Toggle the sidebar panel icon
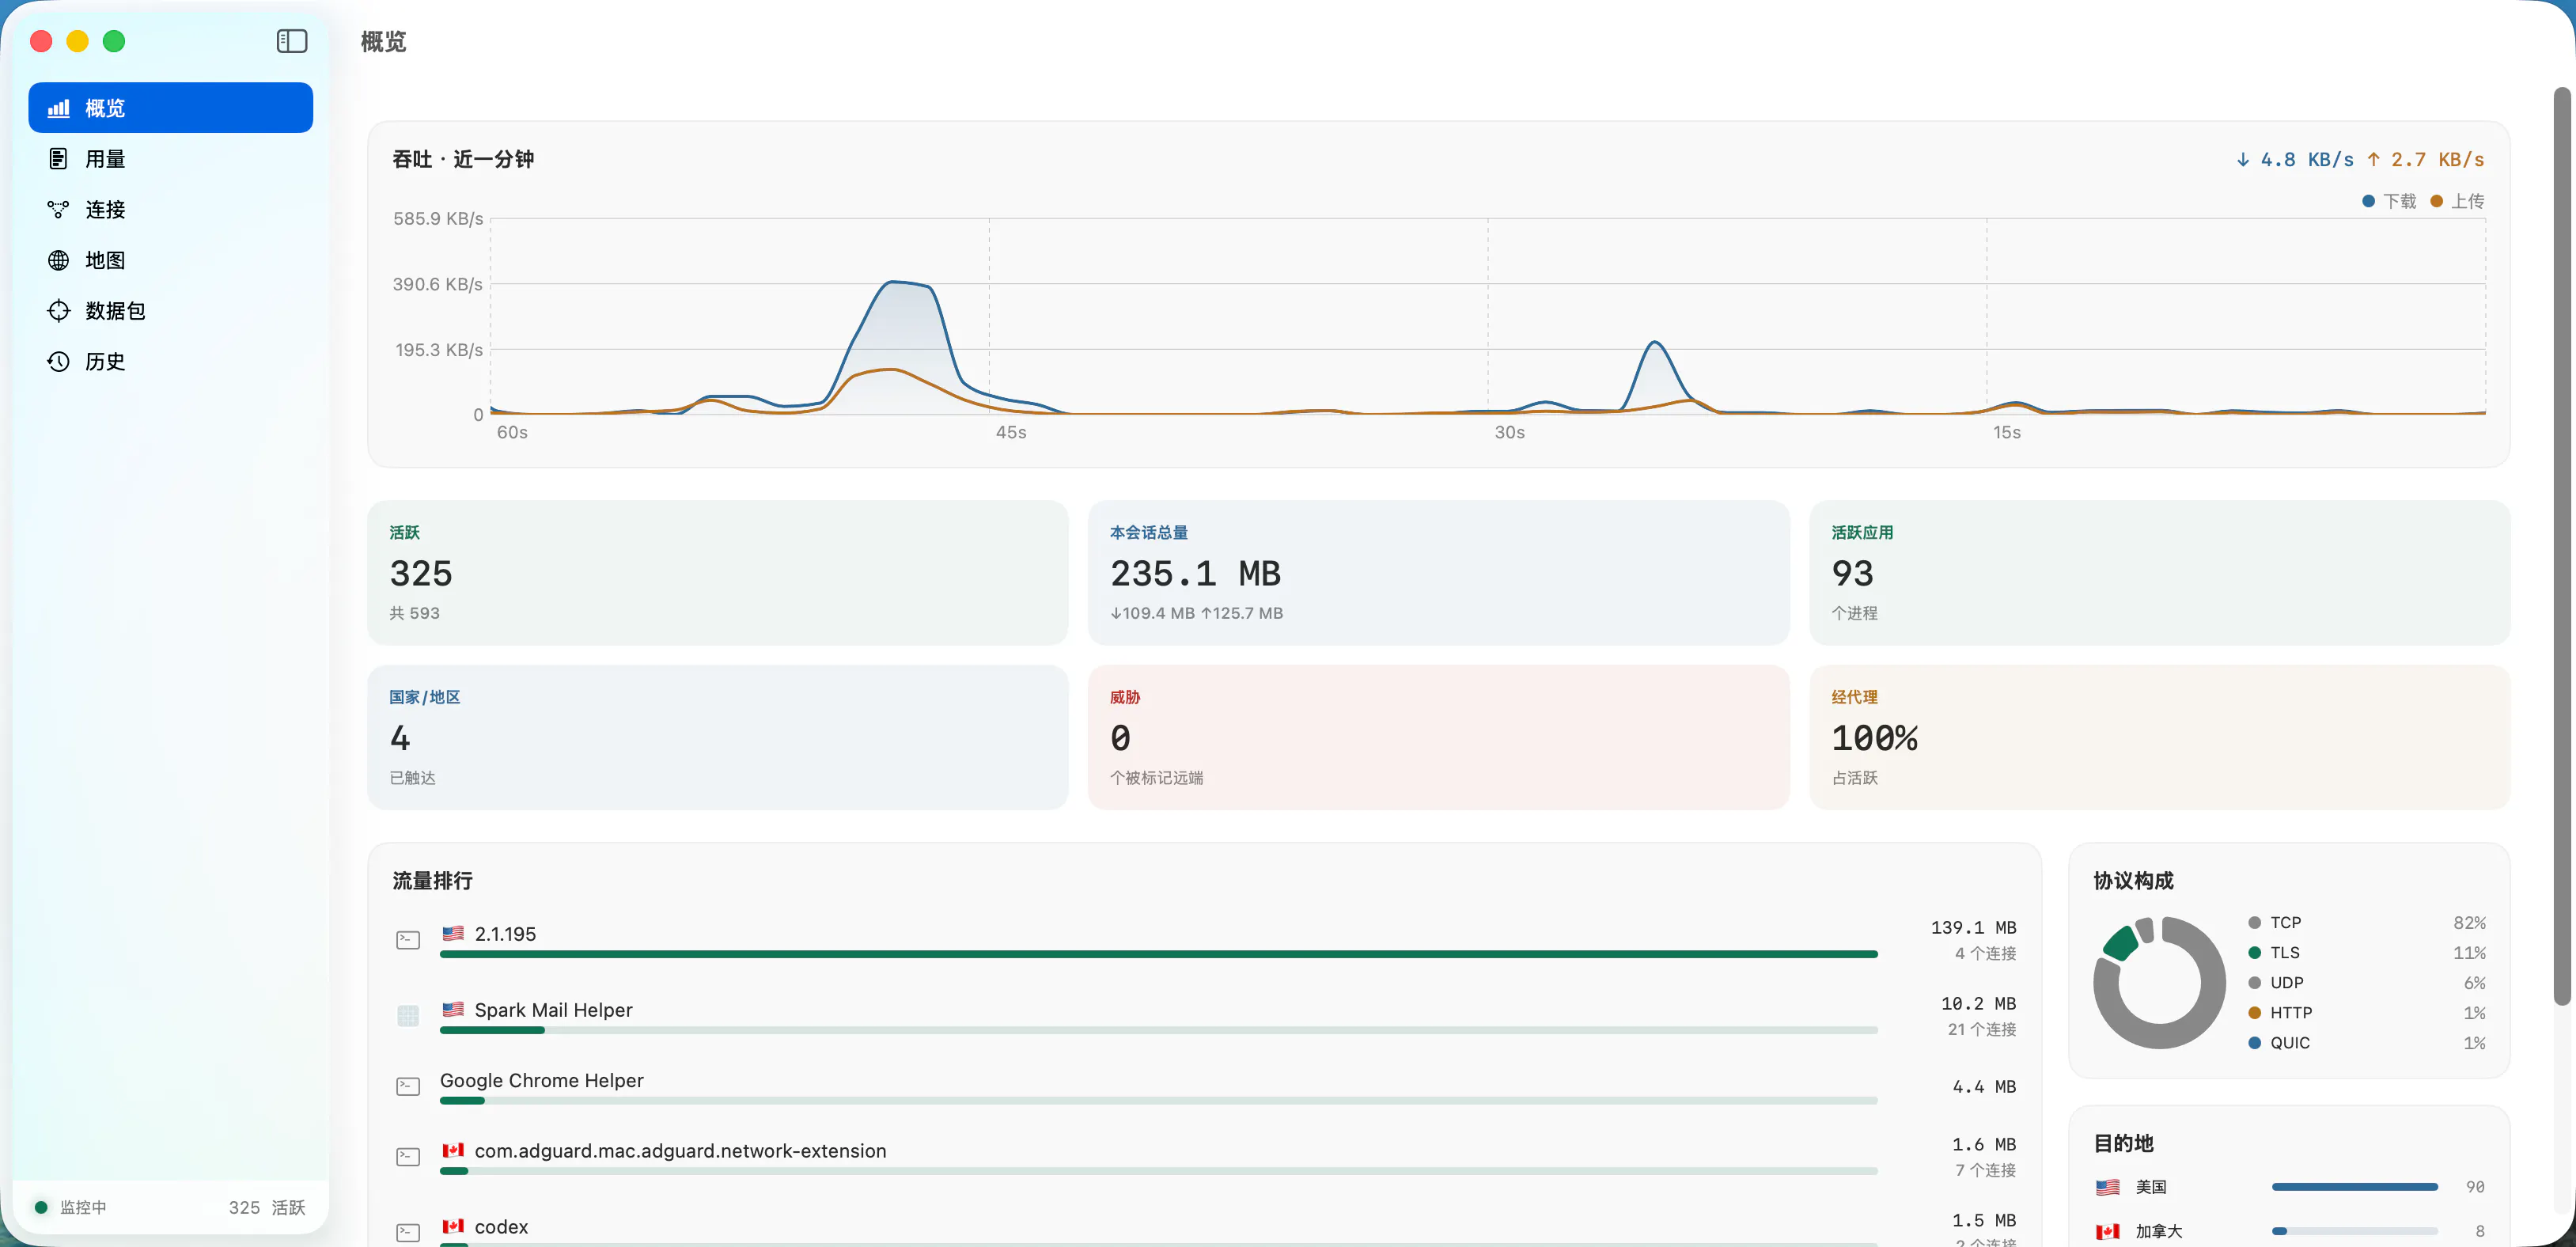Screen dimensions: 2576x1247 pos(291,41)
